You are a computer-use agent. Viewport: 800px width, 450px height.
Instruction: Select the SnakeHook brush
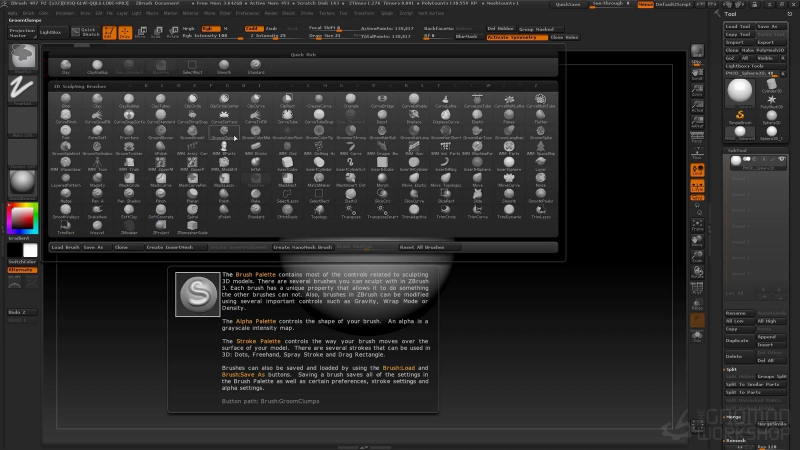[97, 211]
